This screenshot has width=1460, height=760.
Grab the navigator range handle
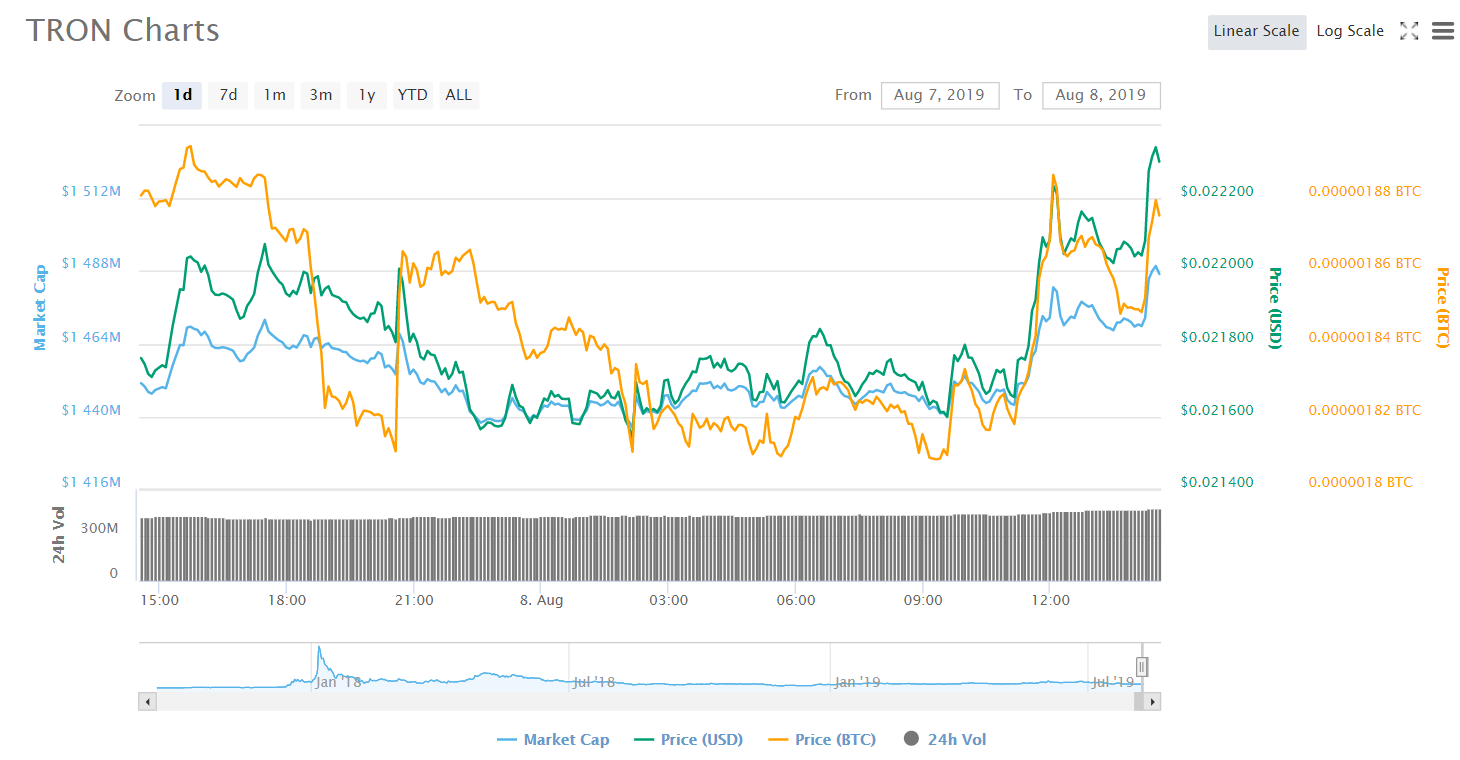(1142, 667)
